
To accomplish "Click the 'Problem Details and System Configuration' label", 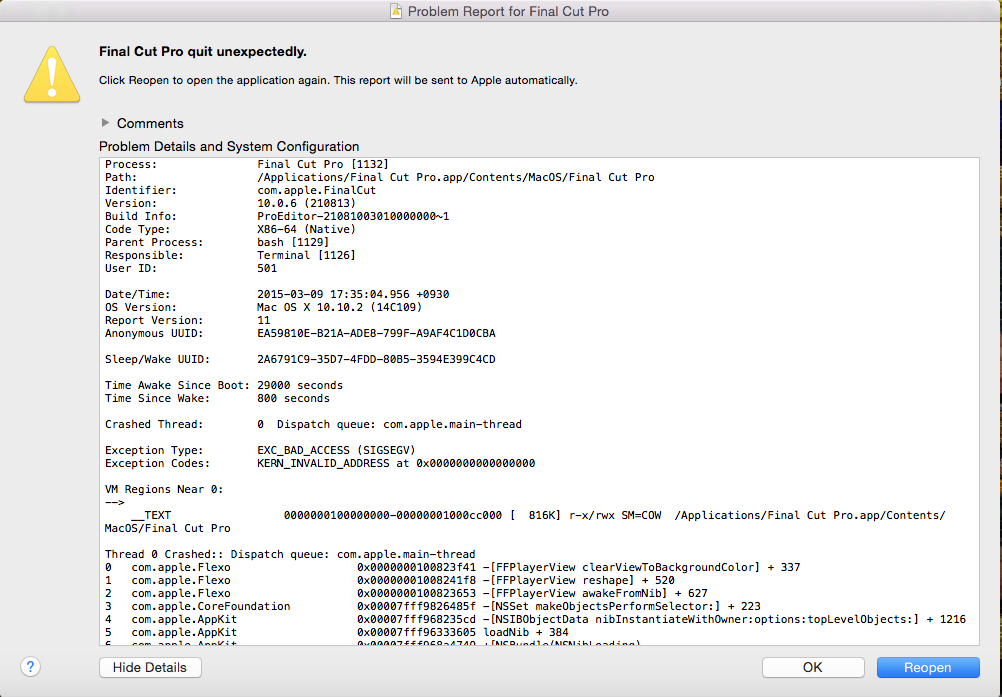I will pos(229,146).
